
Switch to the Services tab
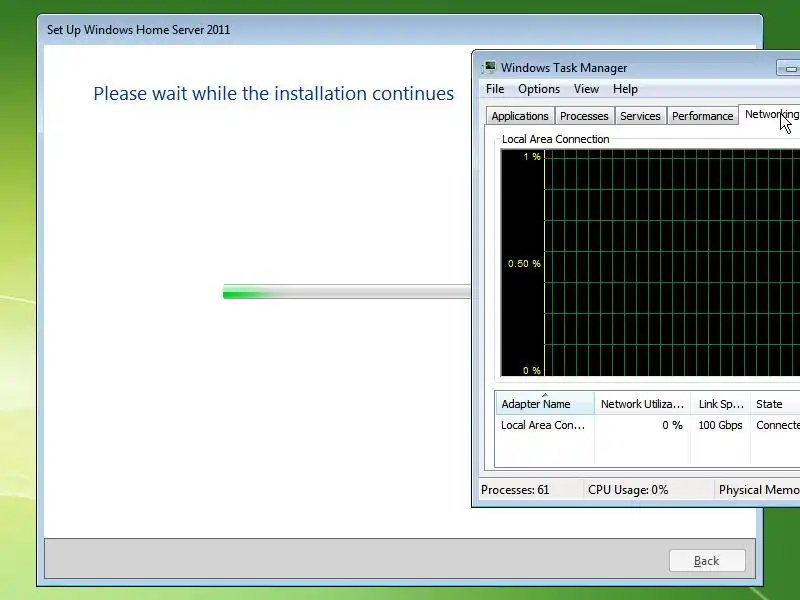tap(640, 116)
